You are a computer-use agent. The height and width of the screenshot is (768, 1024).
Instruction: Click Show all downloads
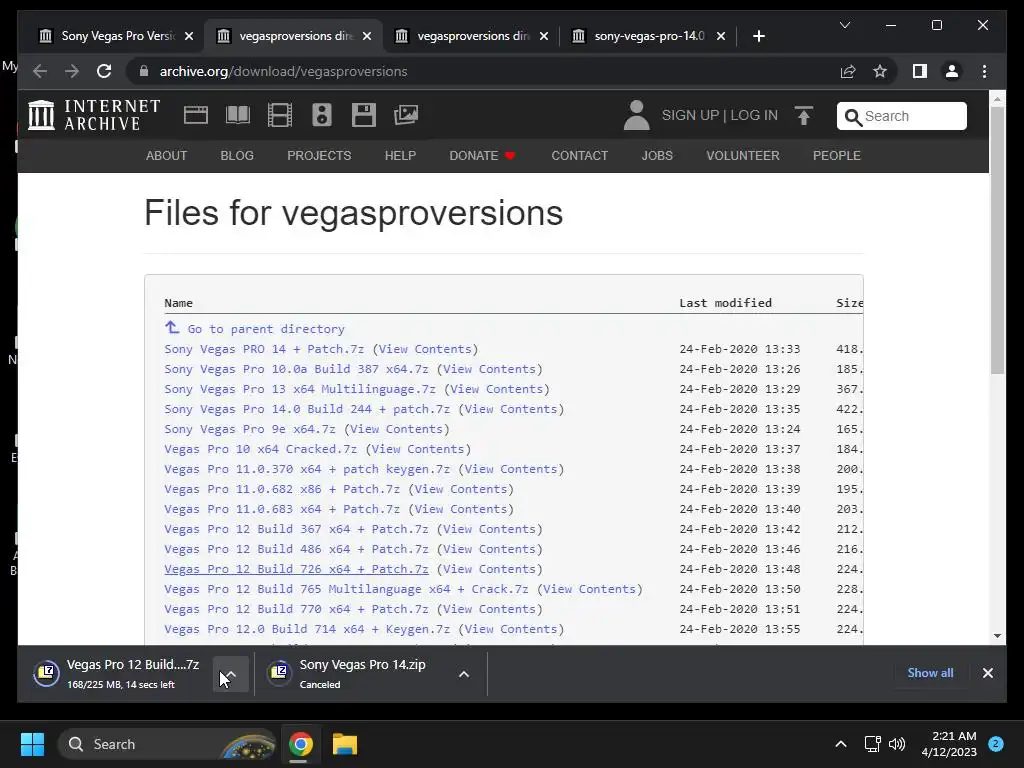click(930, 673)
